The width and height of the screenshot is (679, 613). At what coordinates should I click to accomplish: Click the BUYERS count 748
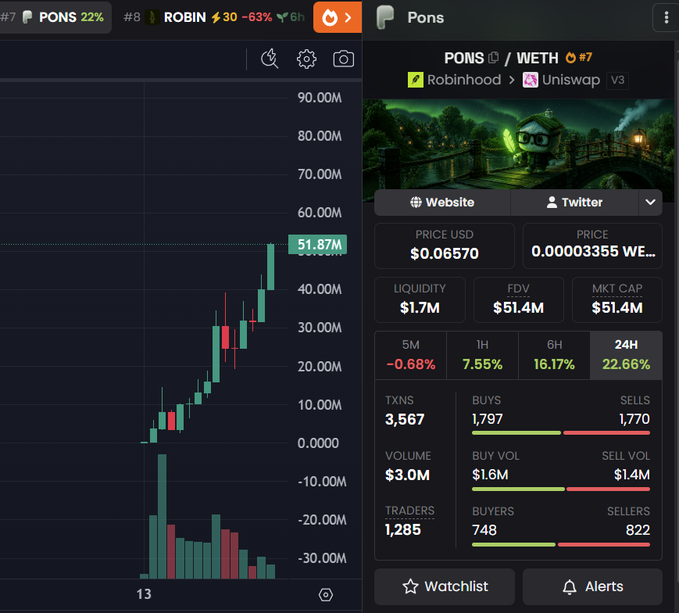pos(484,530)
